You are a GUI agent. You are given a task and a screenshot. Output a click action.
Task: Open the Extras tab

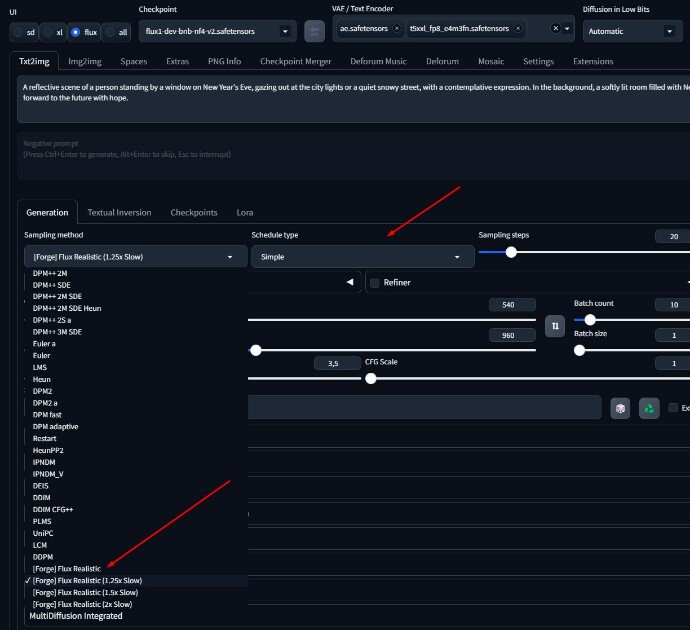pyautogui.click(x=177, y=61)
